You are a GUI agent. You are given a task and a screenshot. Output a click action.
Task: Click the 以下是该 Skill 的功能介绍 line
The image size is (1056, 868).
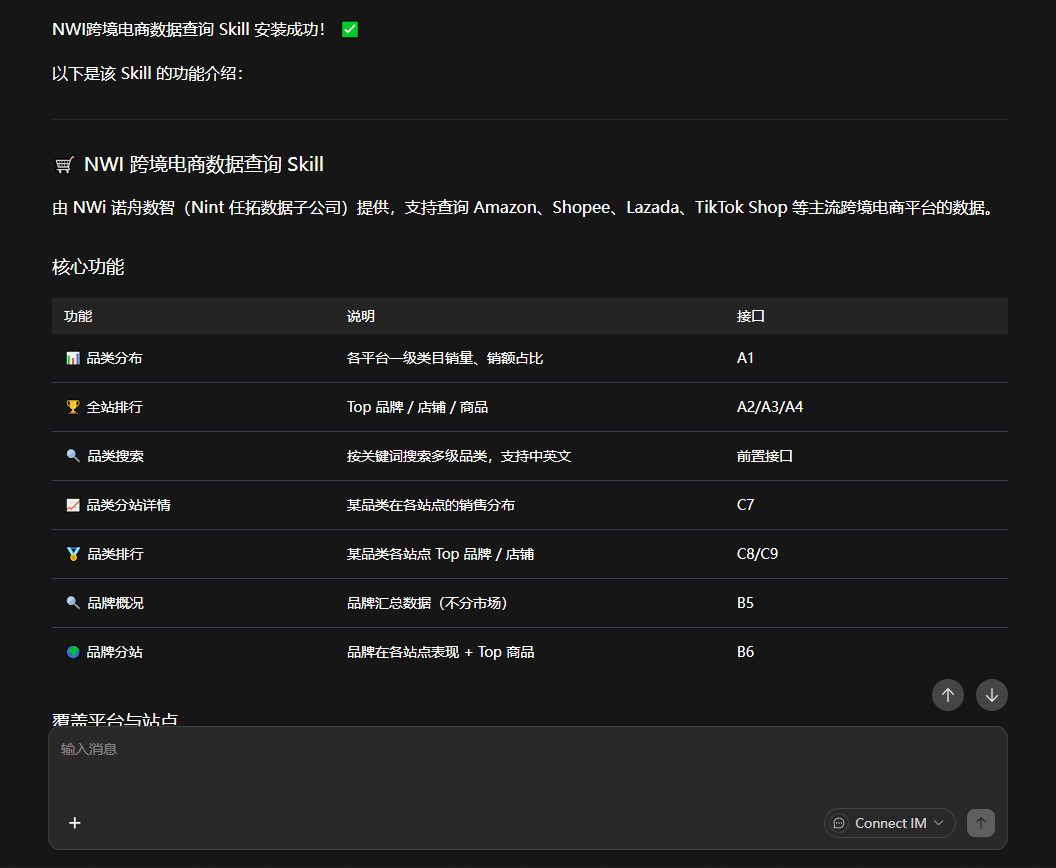(147, 73)
